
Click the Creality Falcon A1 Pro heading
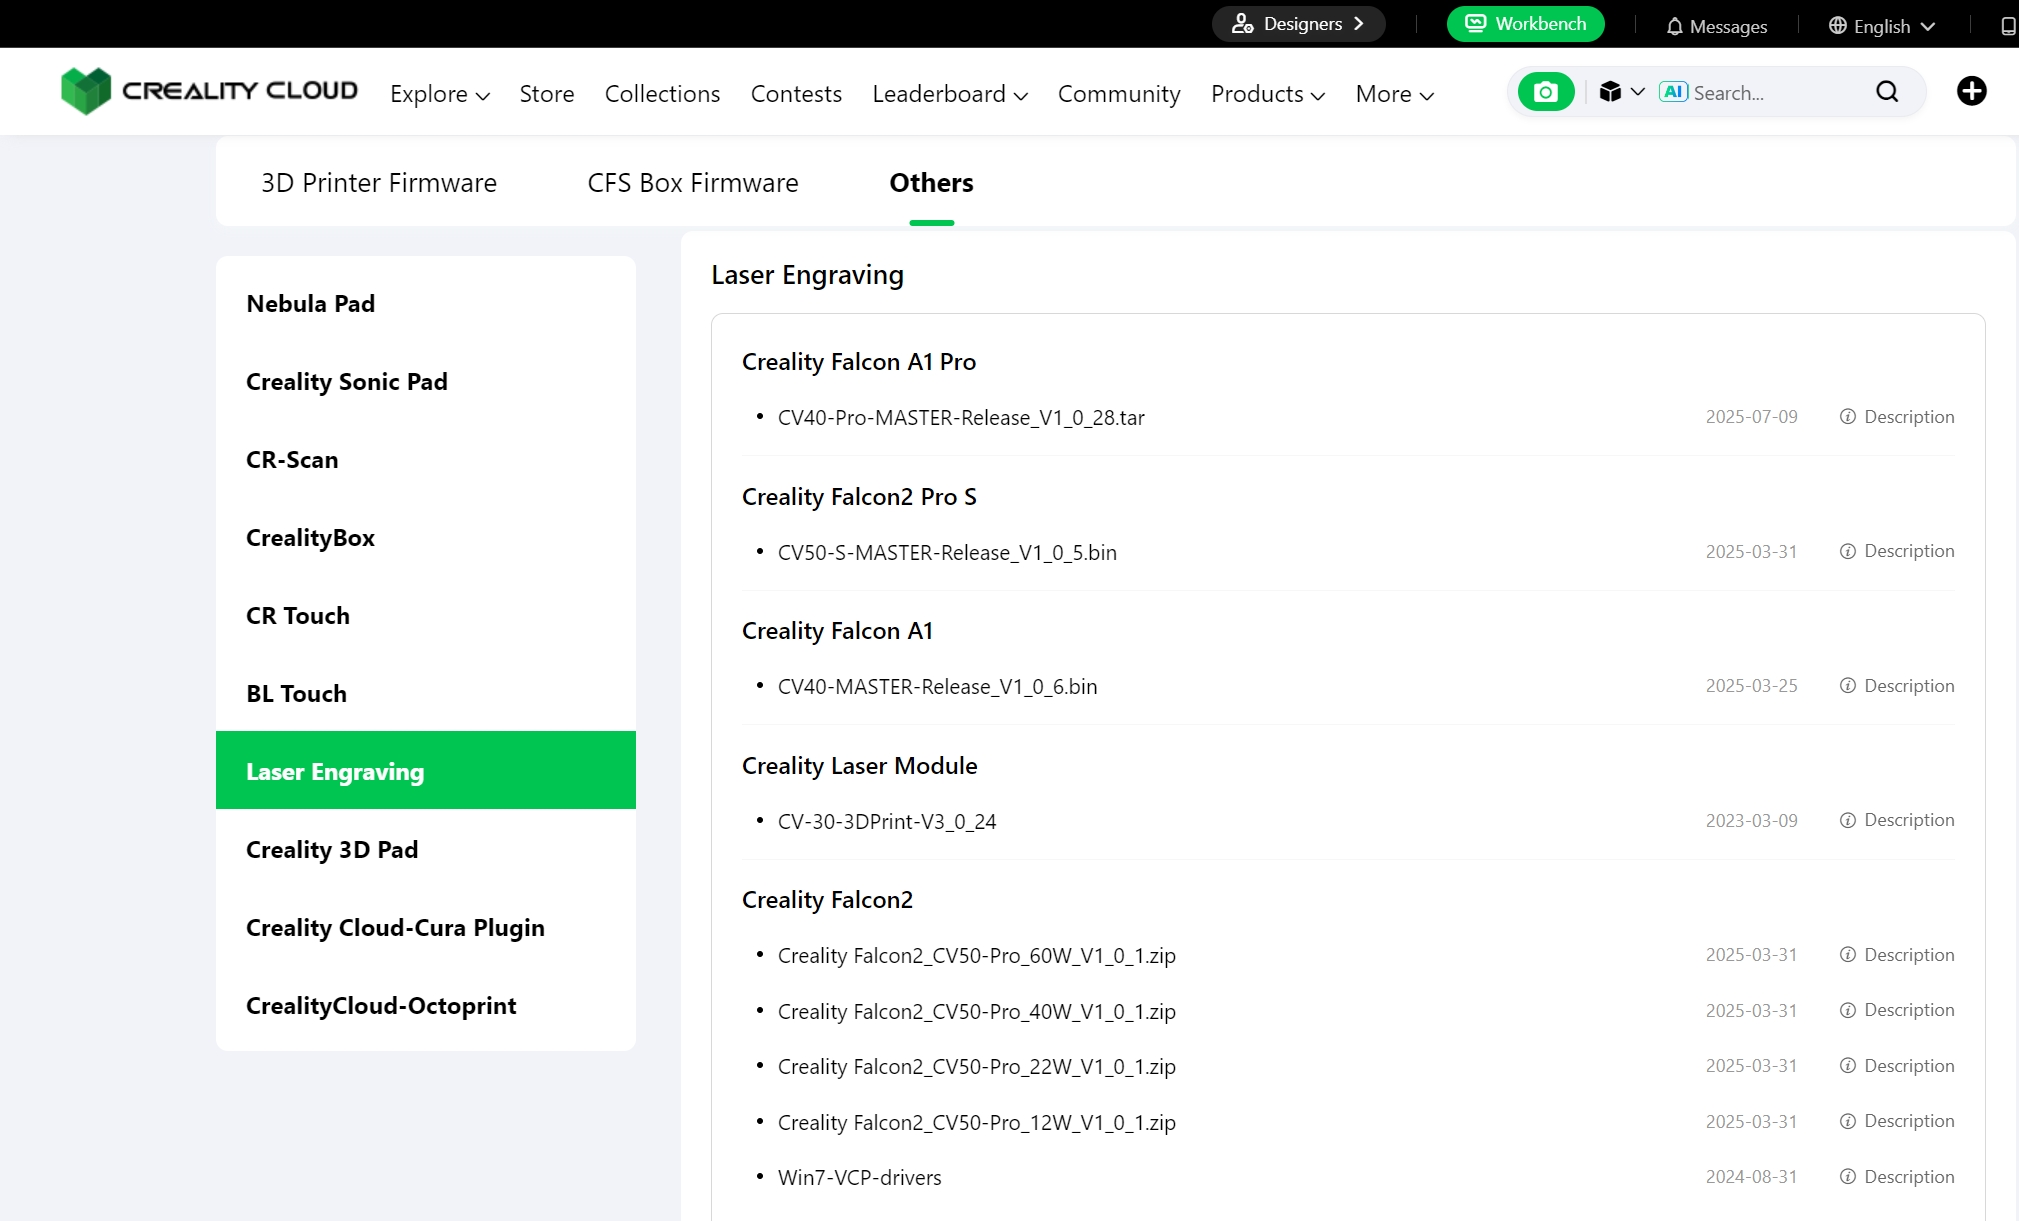click(858, 362)
